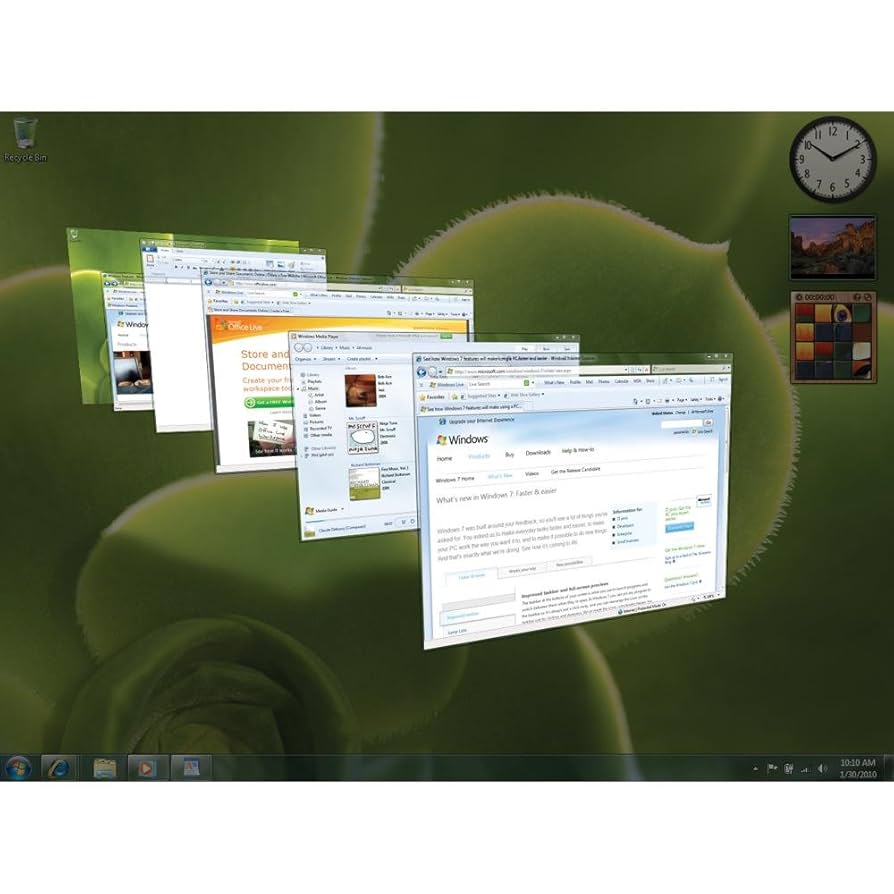The image size is (894, 894).
Task: Click the network icon in the system tray
Action: pos(804,769)
